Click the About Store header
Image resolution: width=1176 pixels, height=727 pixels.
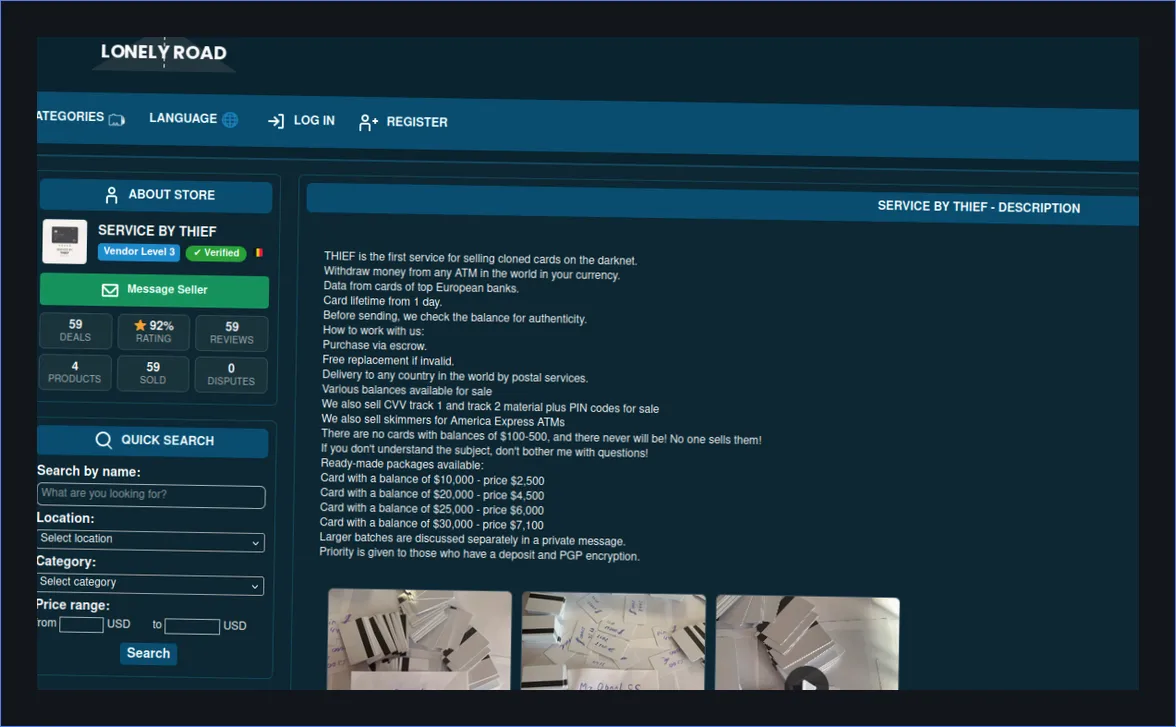click(156, 196)
